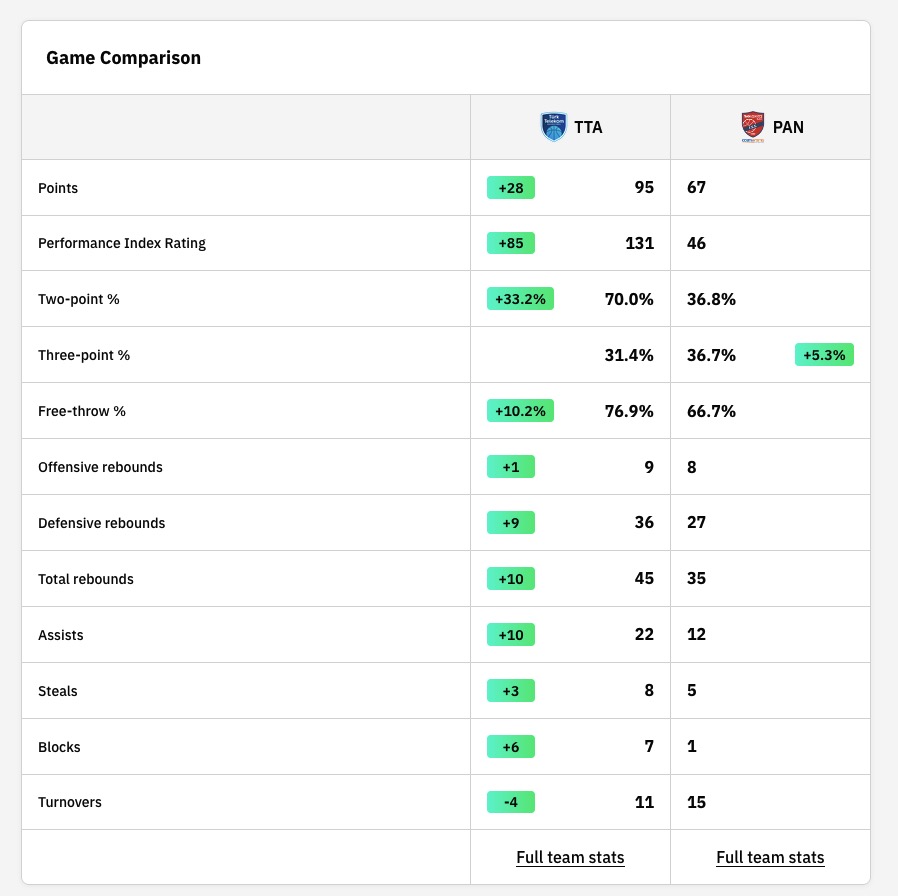Viewport: 898px width, 896px height.
Task: Click the +6 blocks badge
Action: click(x=511, y=746)
